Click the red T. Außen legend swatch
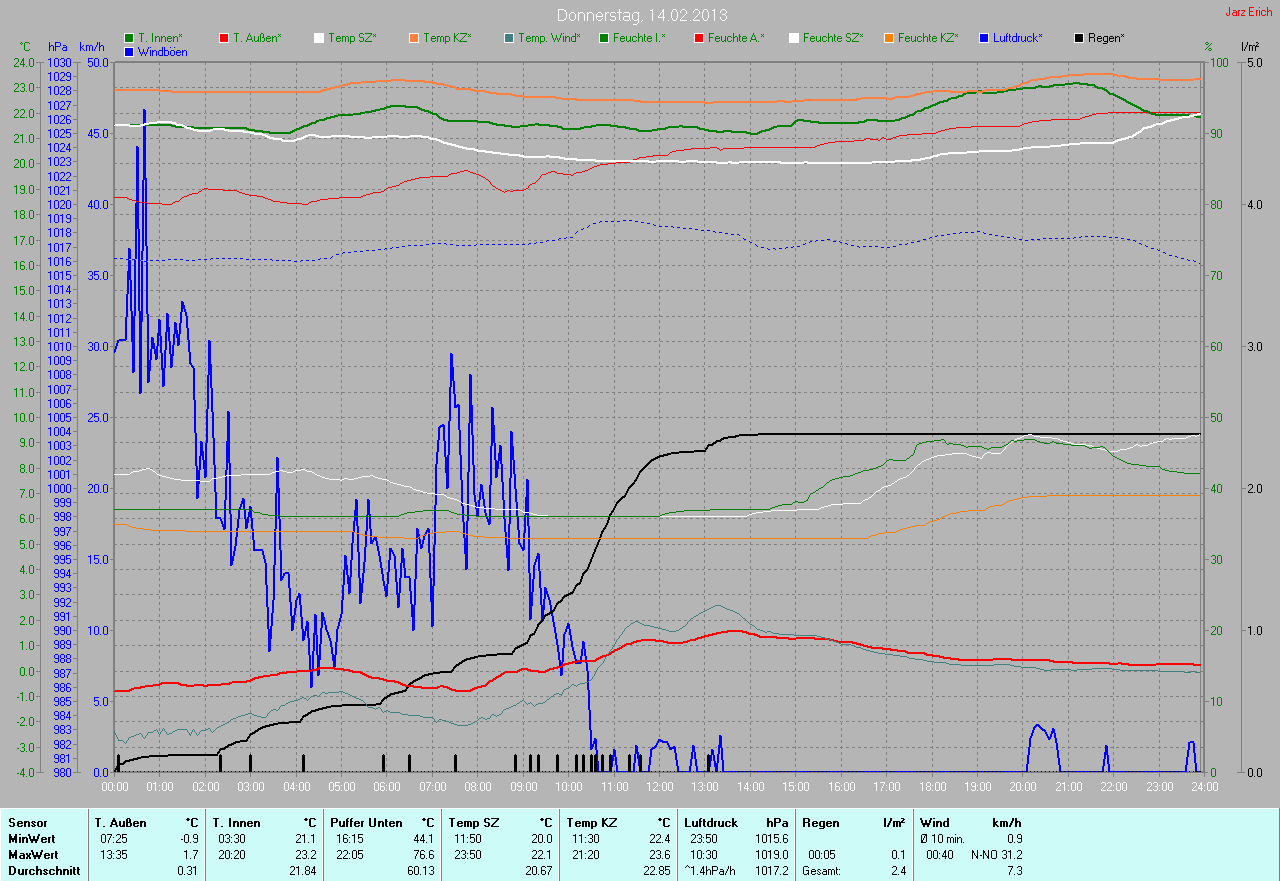Image resolution: width=1280 pixels, height=881 pixels. pyautogui.click(x=223, y=38)
